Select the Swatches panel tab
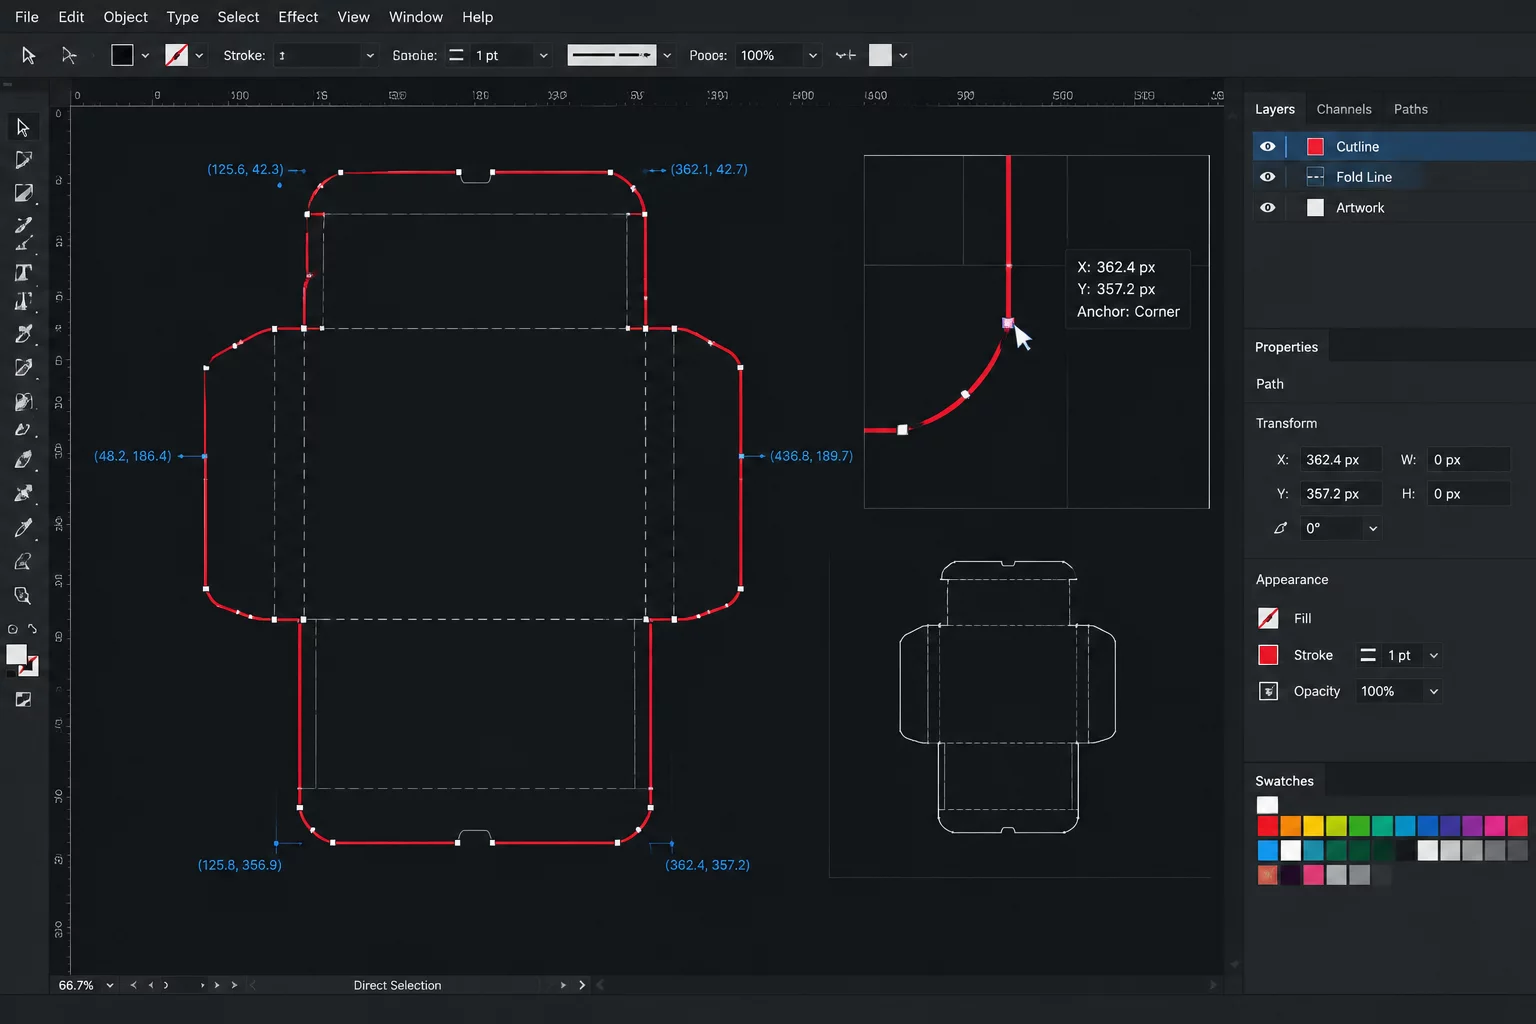The width and height of the screenshot is (1536, 1024). click(1284, 781)
